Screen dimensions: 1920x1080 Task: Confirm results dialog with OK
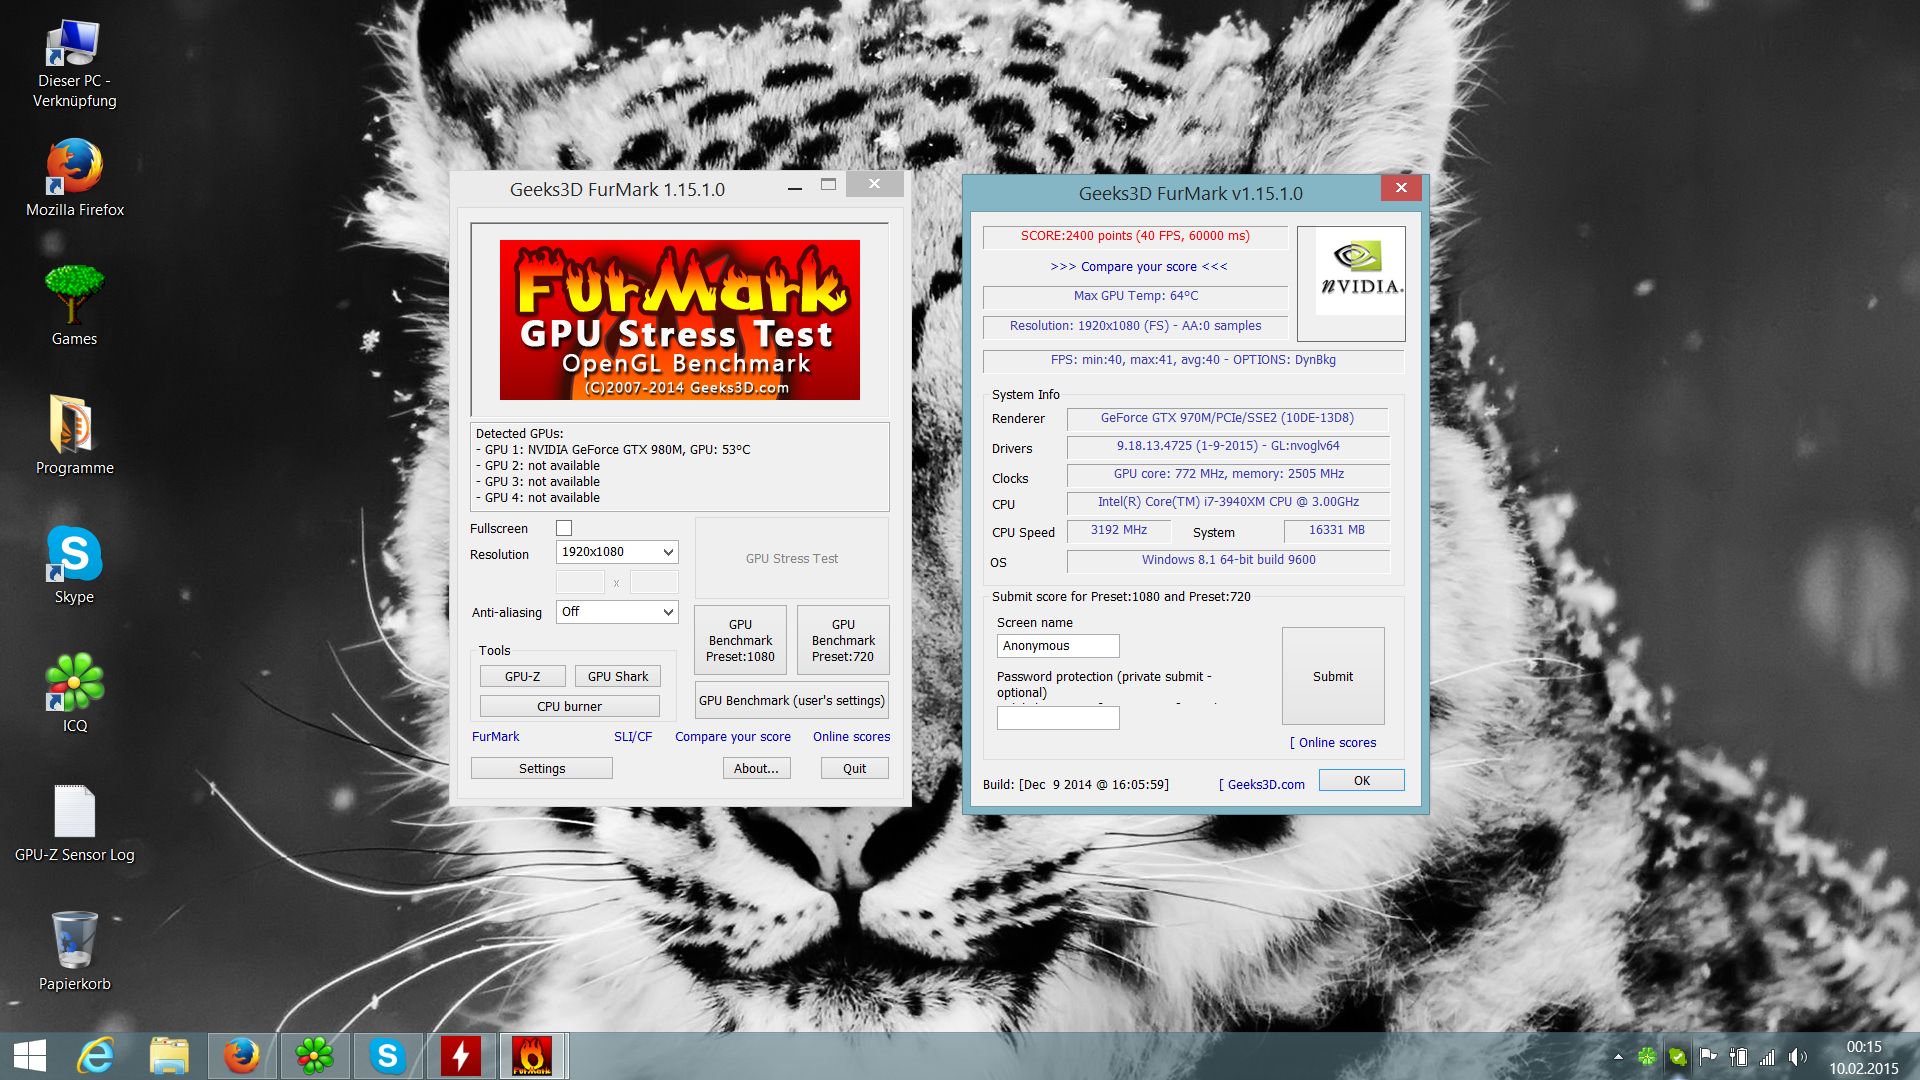coord(1362,780)
